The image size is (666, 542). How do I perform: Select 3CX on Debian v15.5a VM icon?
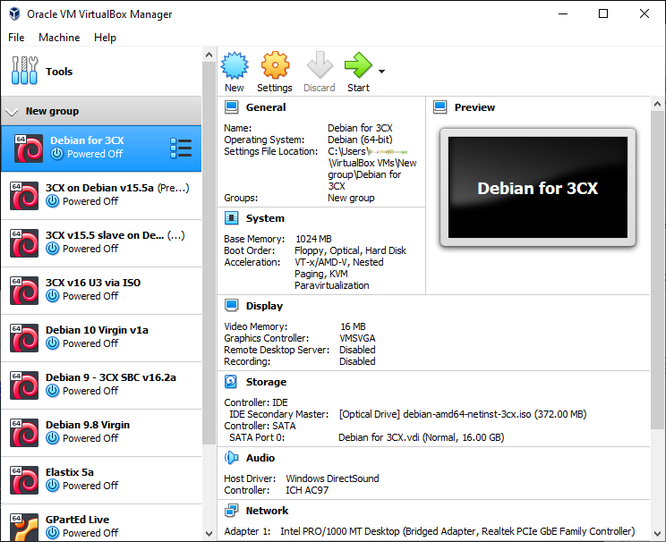click(x=24, y=196)
